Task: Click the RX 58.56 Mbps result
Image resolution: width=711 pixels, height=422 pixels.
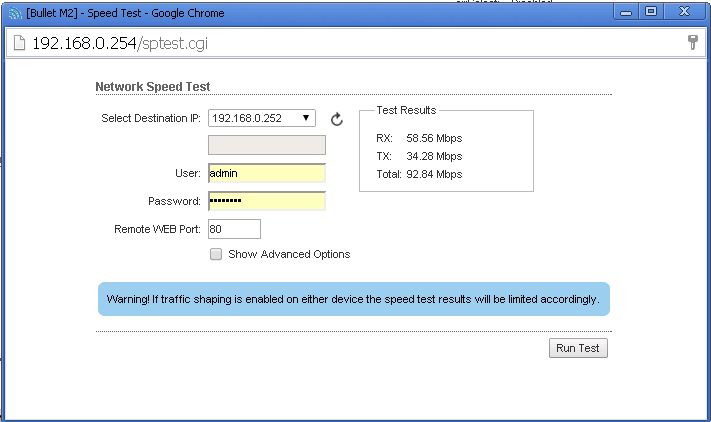Action: click(x=419, y=138)
